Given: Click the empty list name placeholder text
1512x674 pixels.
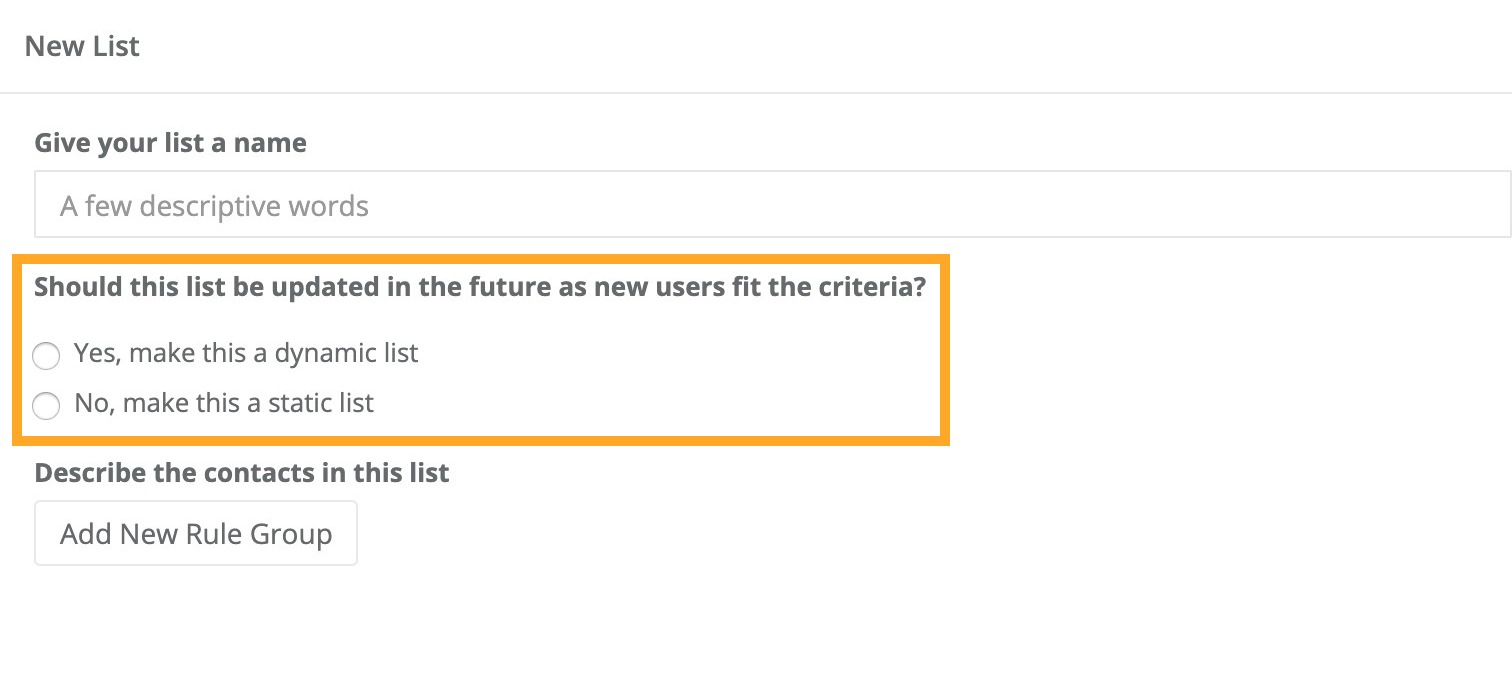Looking at the screenshot, I should coord(215,204).
